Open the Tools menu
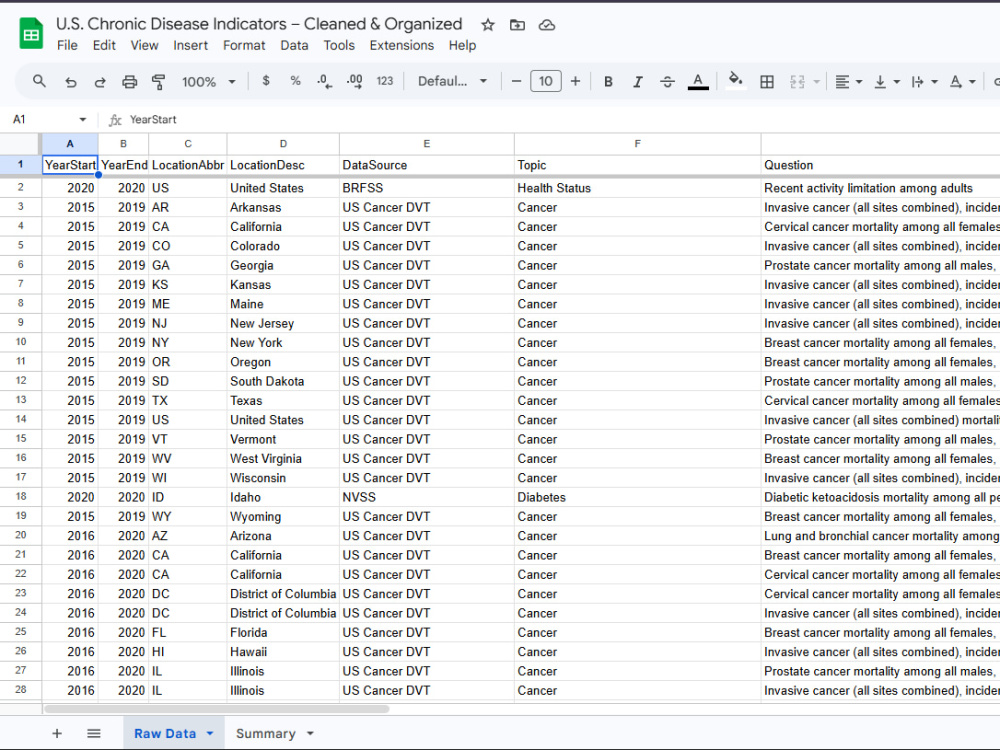Screen dimensions: 1000x750 (339, 45)
